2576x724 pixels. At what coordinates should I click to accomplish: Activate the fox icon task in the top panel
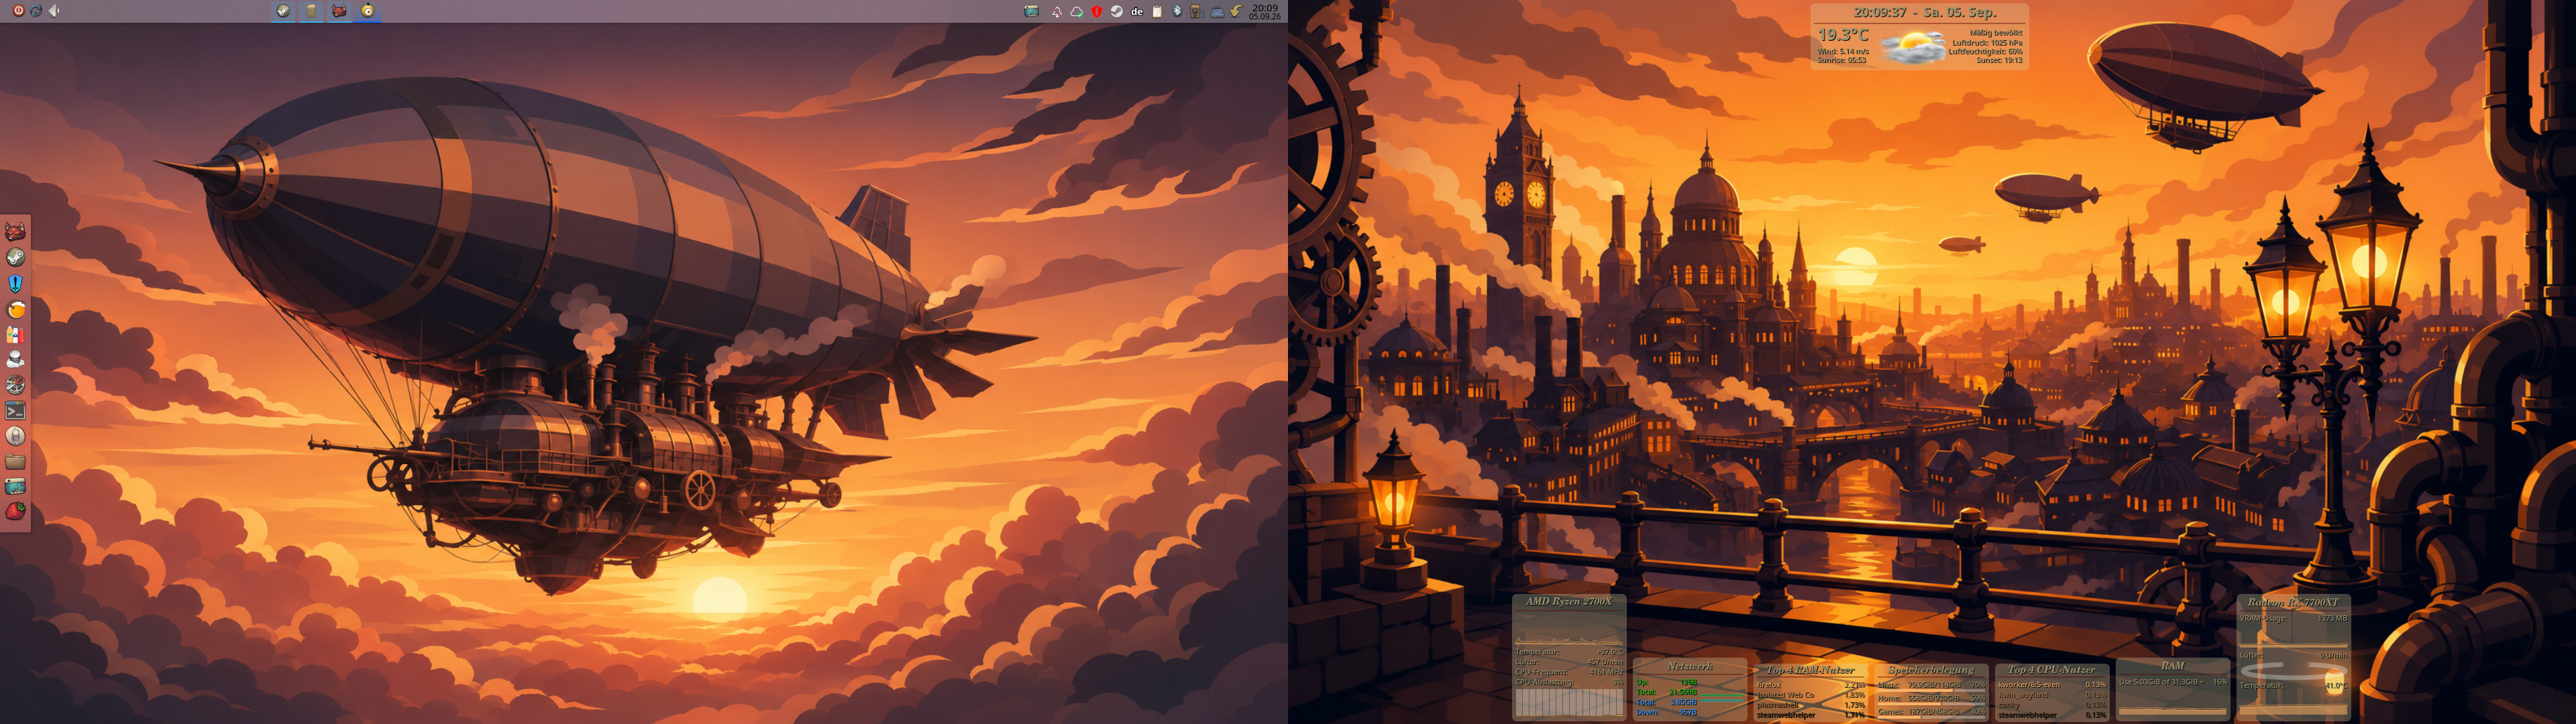tap(340, 11)
